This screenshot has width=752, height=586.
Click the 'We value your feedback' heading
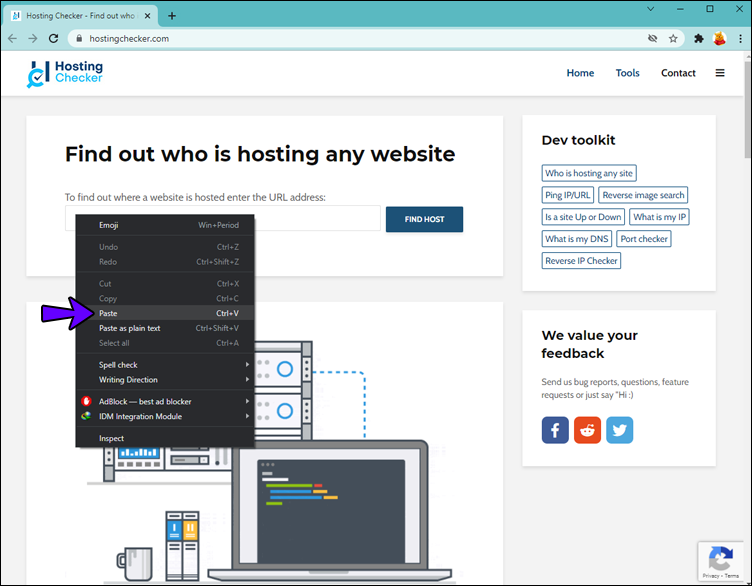589,344
